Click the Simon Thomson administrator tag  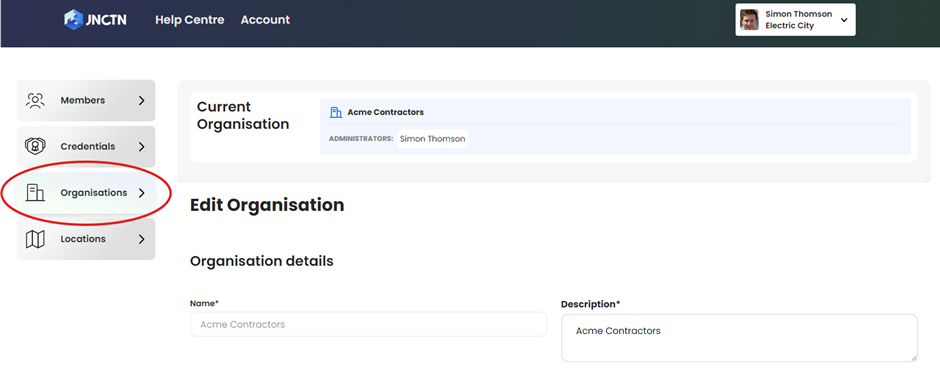[x=432, y=138]
